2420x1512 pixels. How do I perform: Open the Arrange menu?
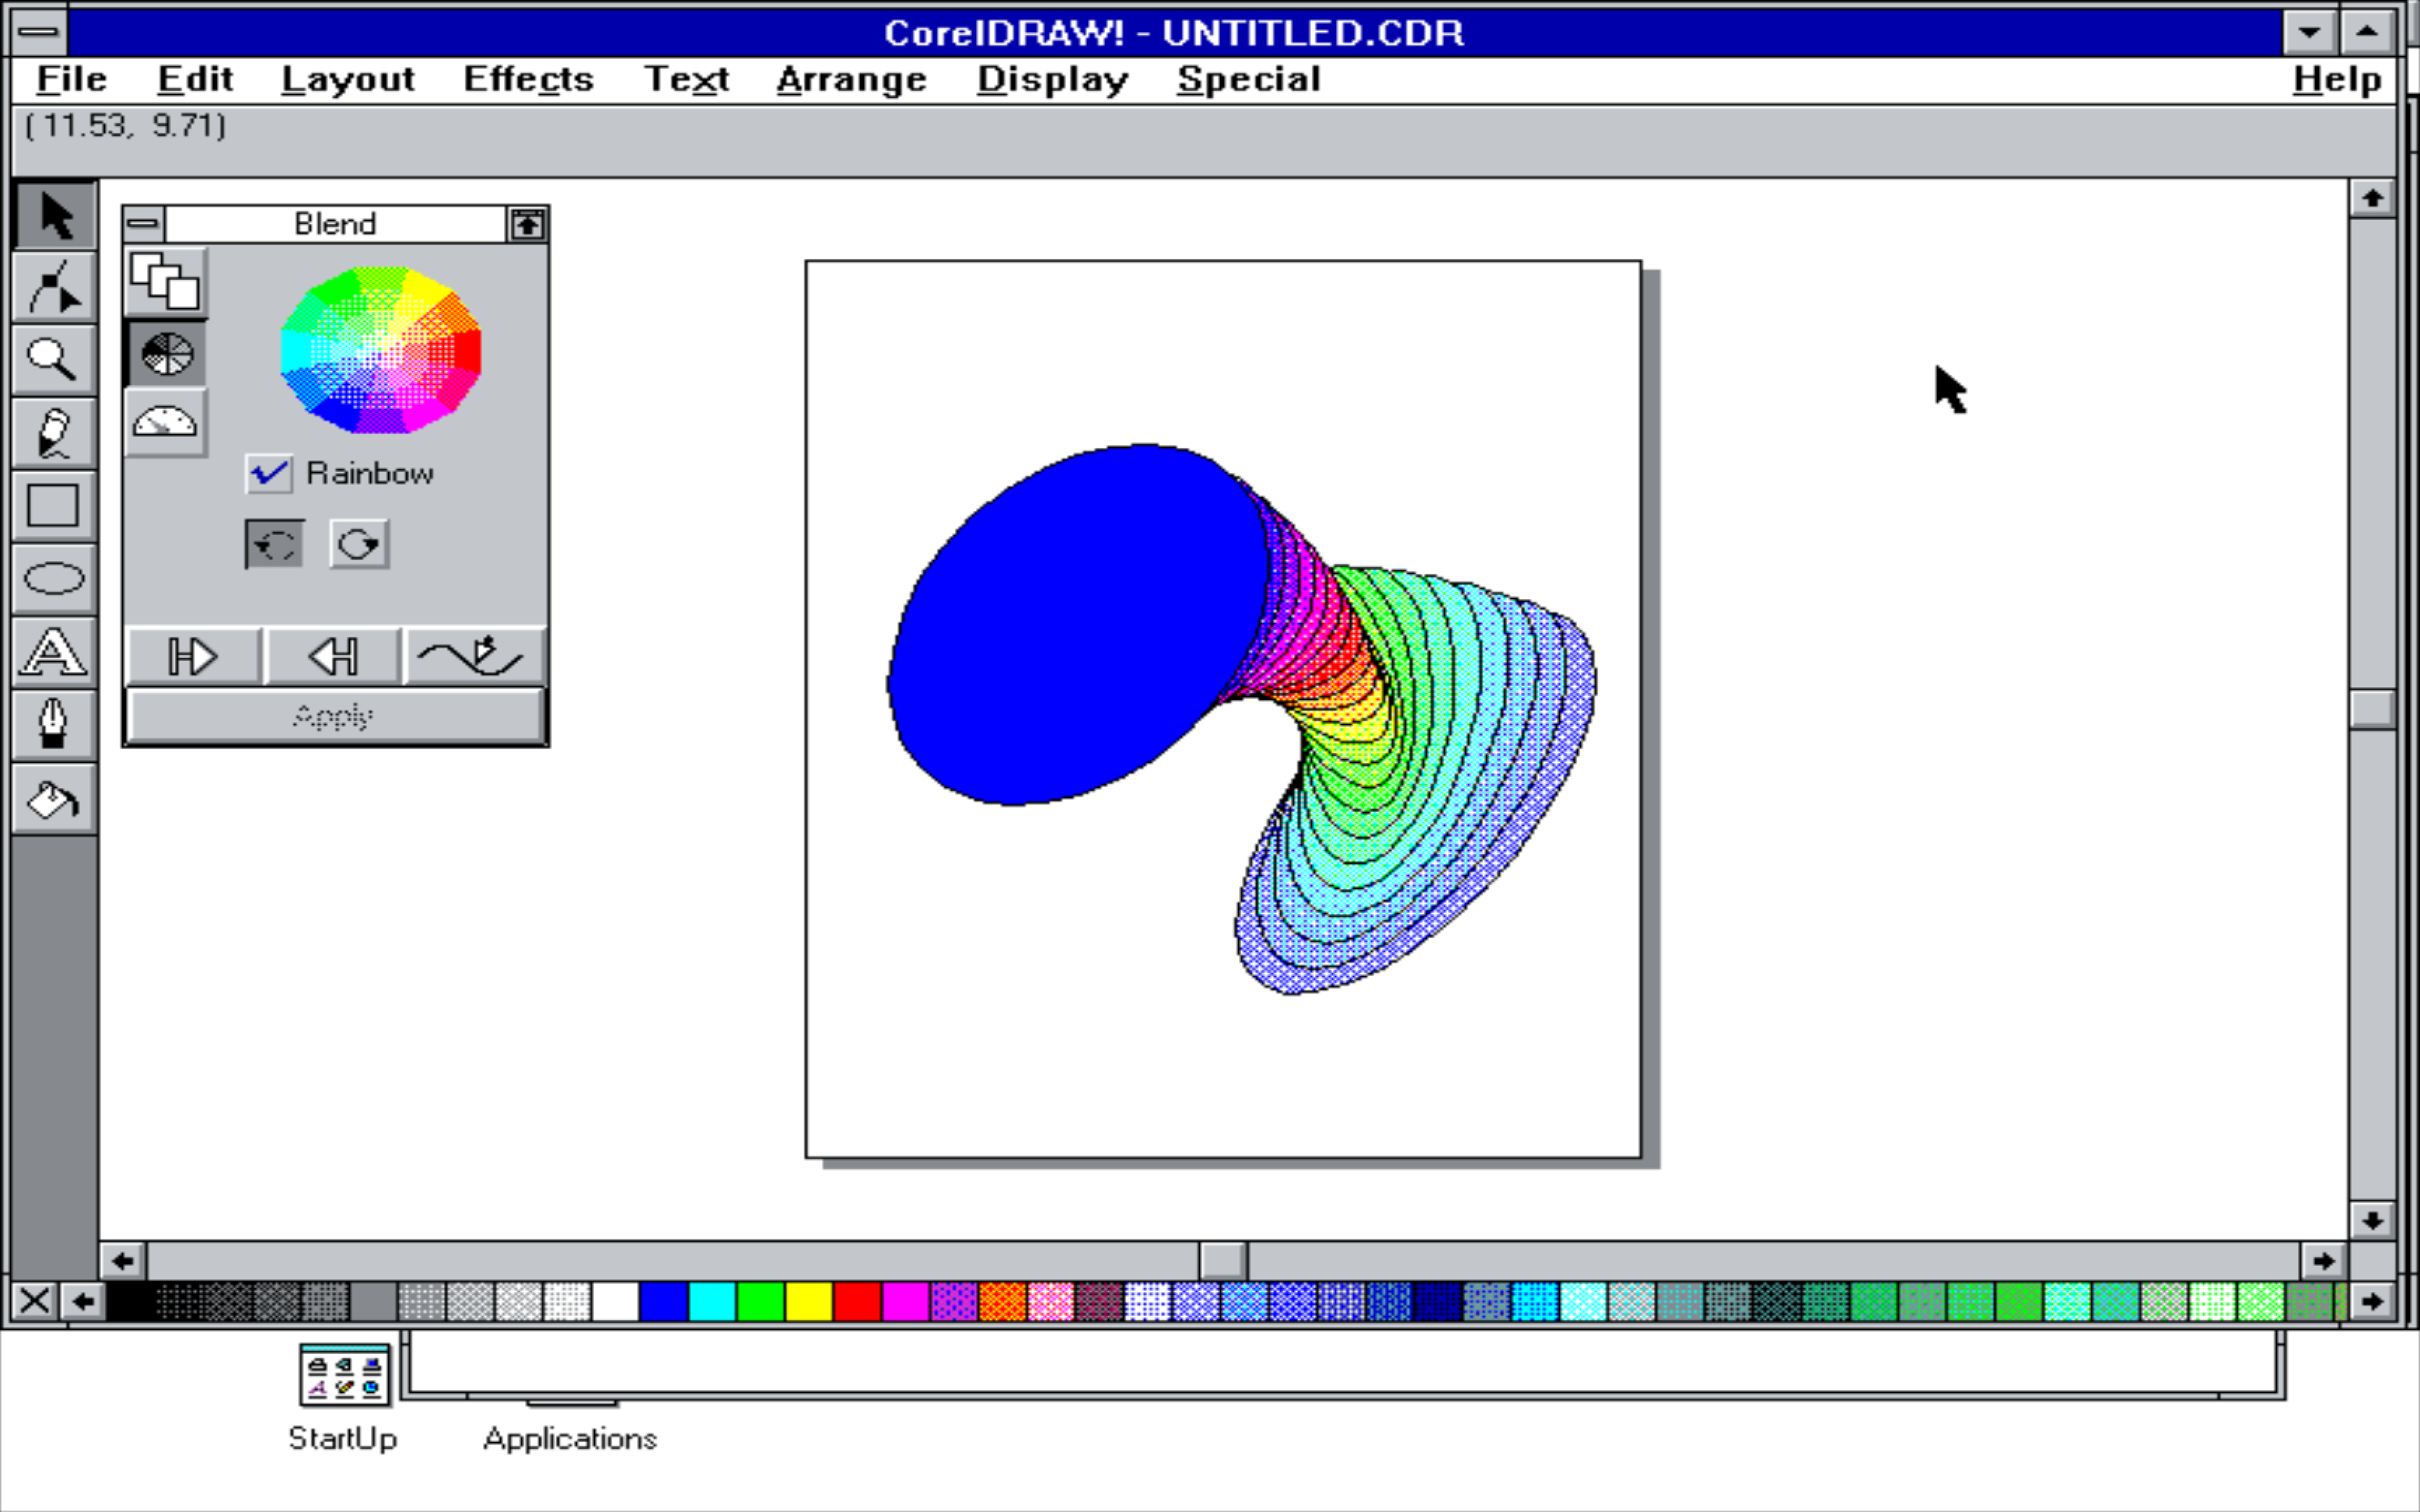pos(852,79)
